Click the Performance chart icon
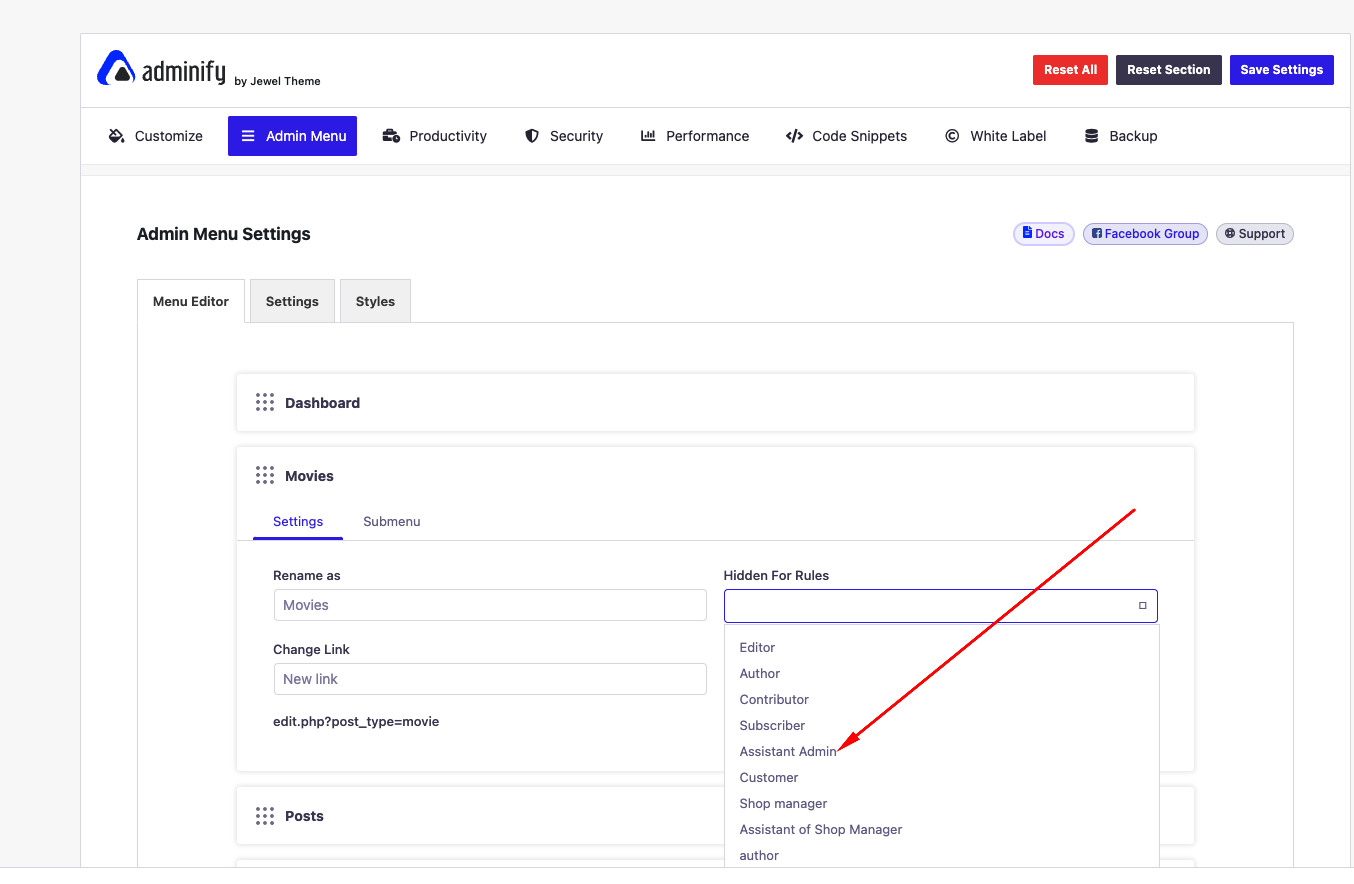Screen dimensions: 1354x884 coord(648,136)
